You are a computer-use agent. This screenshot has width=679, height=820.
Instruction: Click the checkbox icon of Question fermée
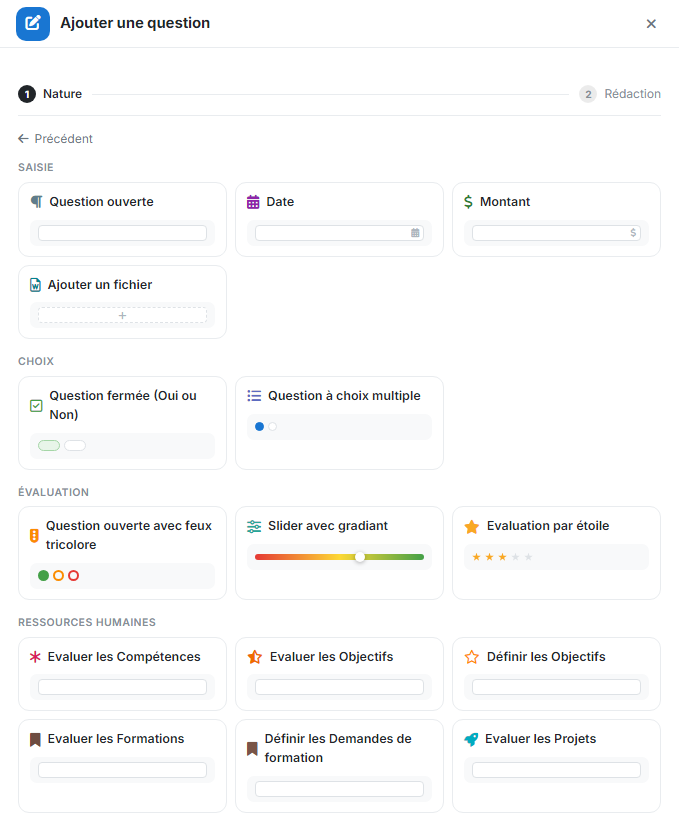click(x=36, y=405)
